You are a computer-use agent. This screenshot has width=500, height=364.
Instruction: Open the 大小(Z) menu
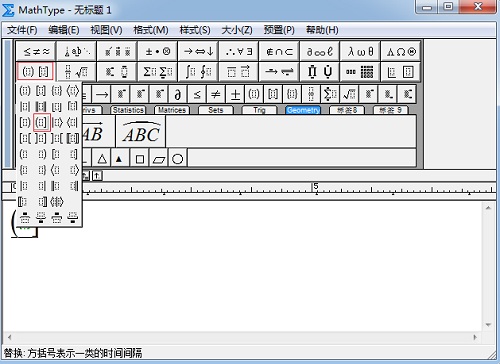pos(237,30)
